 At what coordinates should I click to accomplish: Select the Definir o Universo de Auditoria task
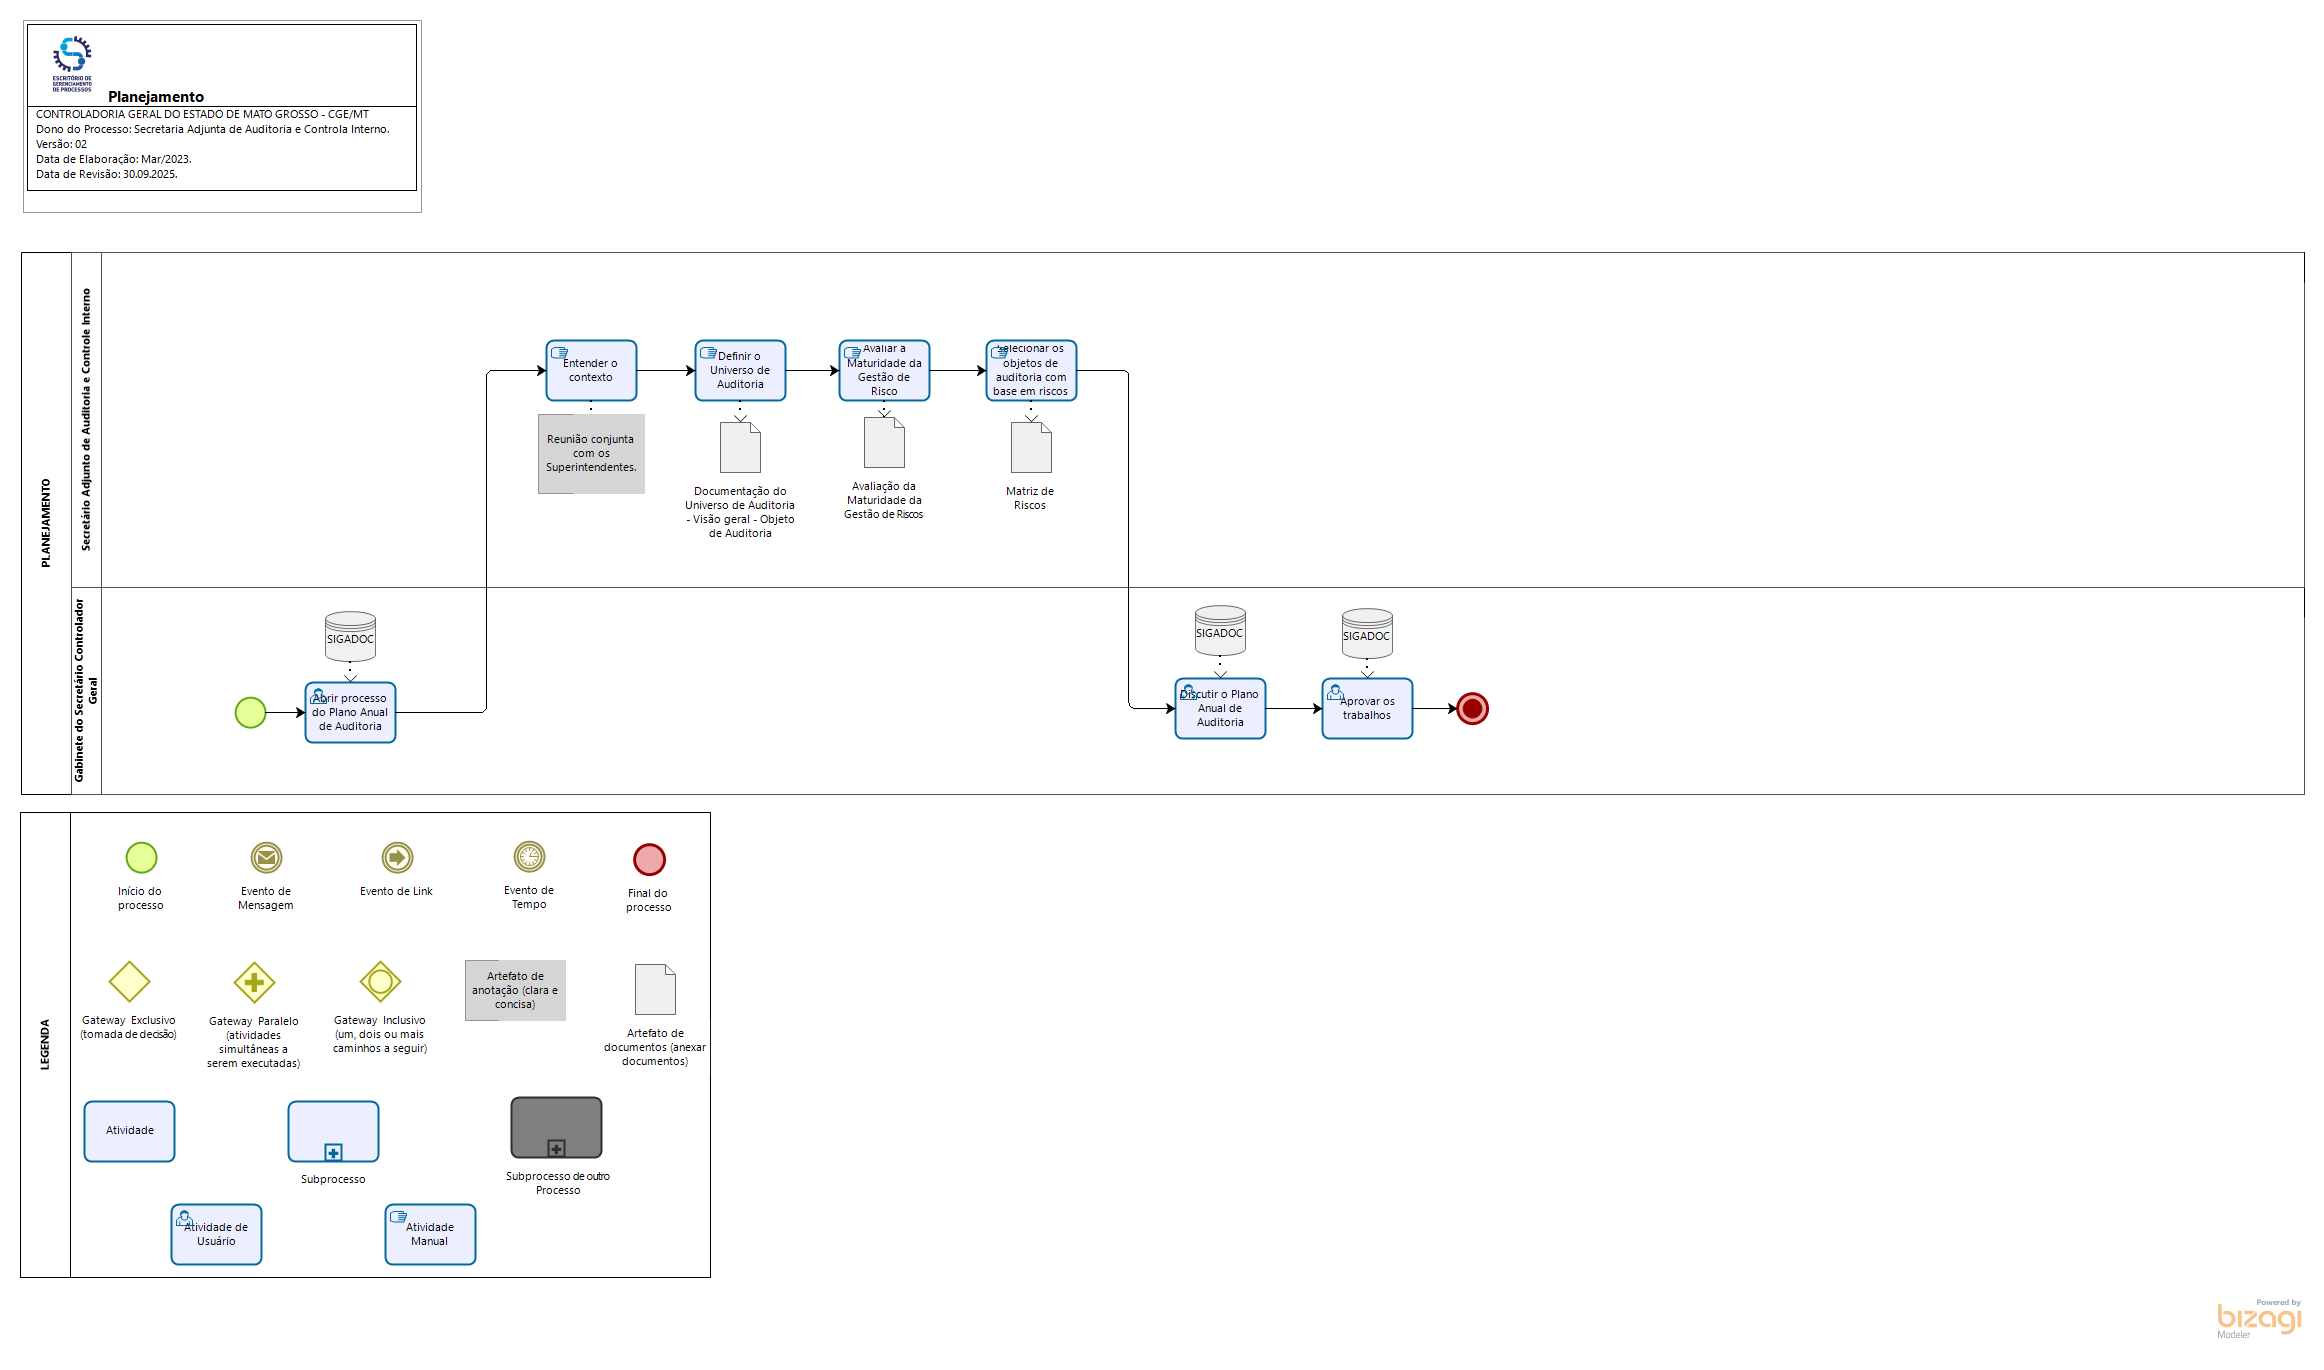(x=740, y=370)
